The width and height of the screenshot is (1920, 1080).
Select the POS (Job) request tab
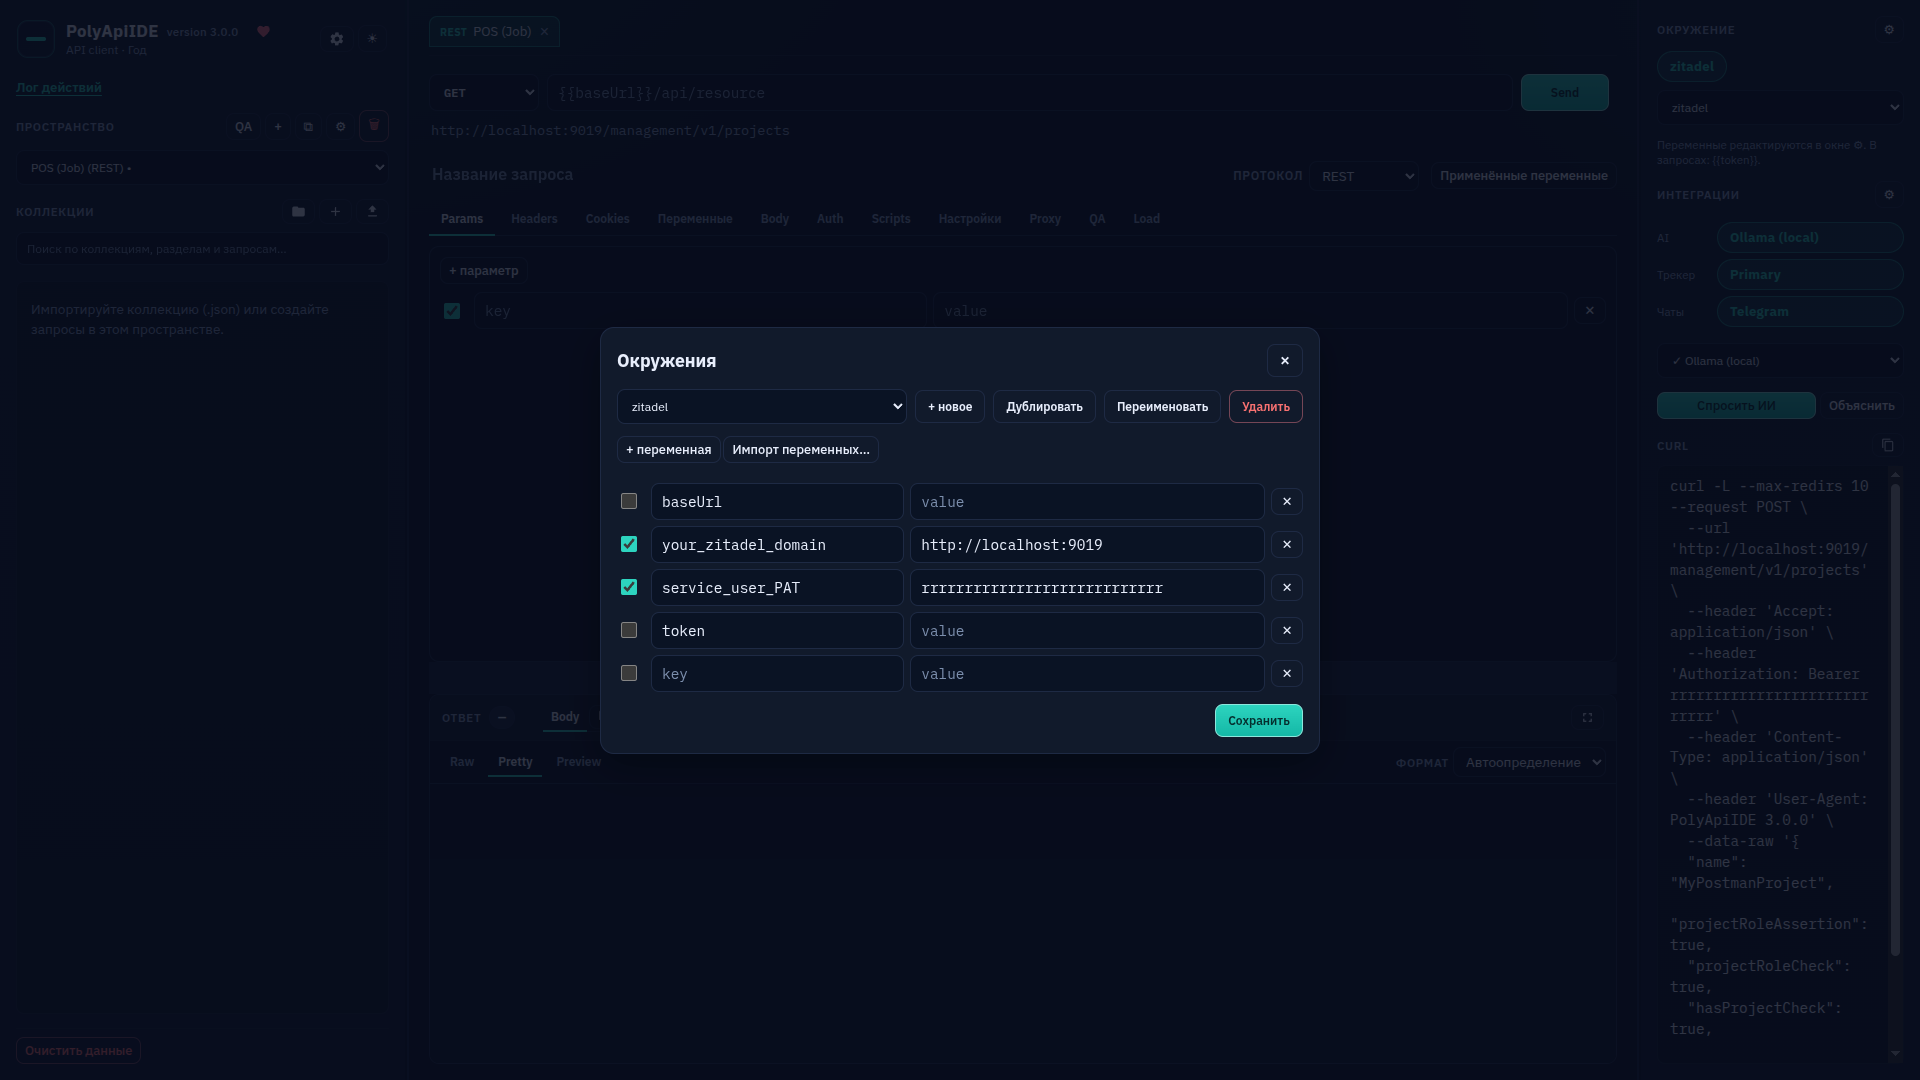click(x=494, y=32)
